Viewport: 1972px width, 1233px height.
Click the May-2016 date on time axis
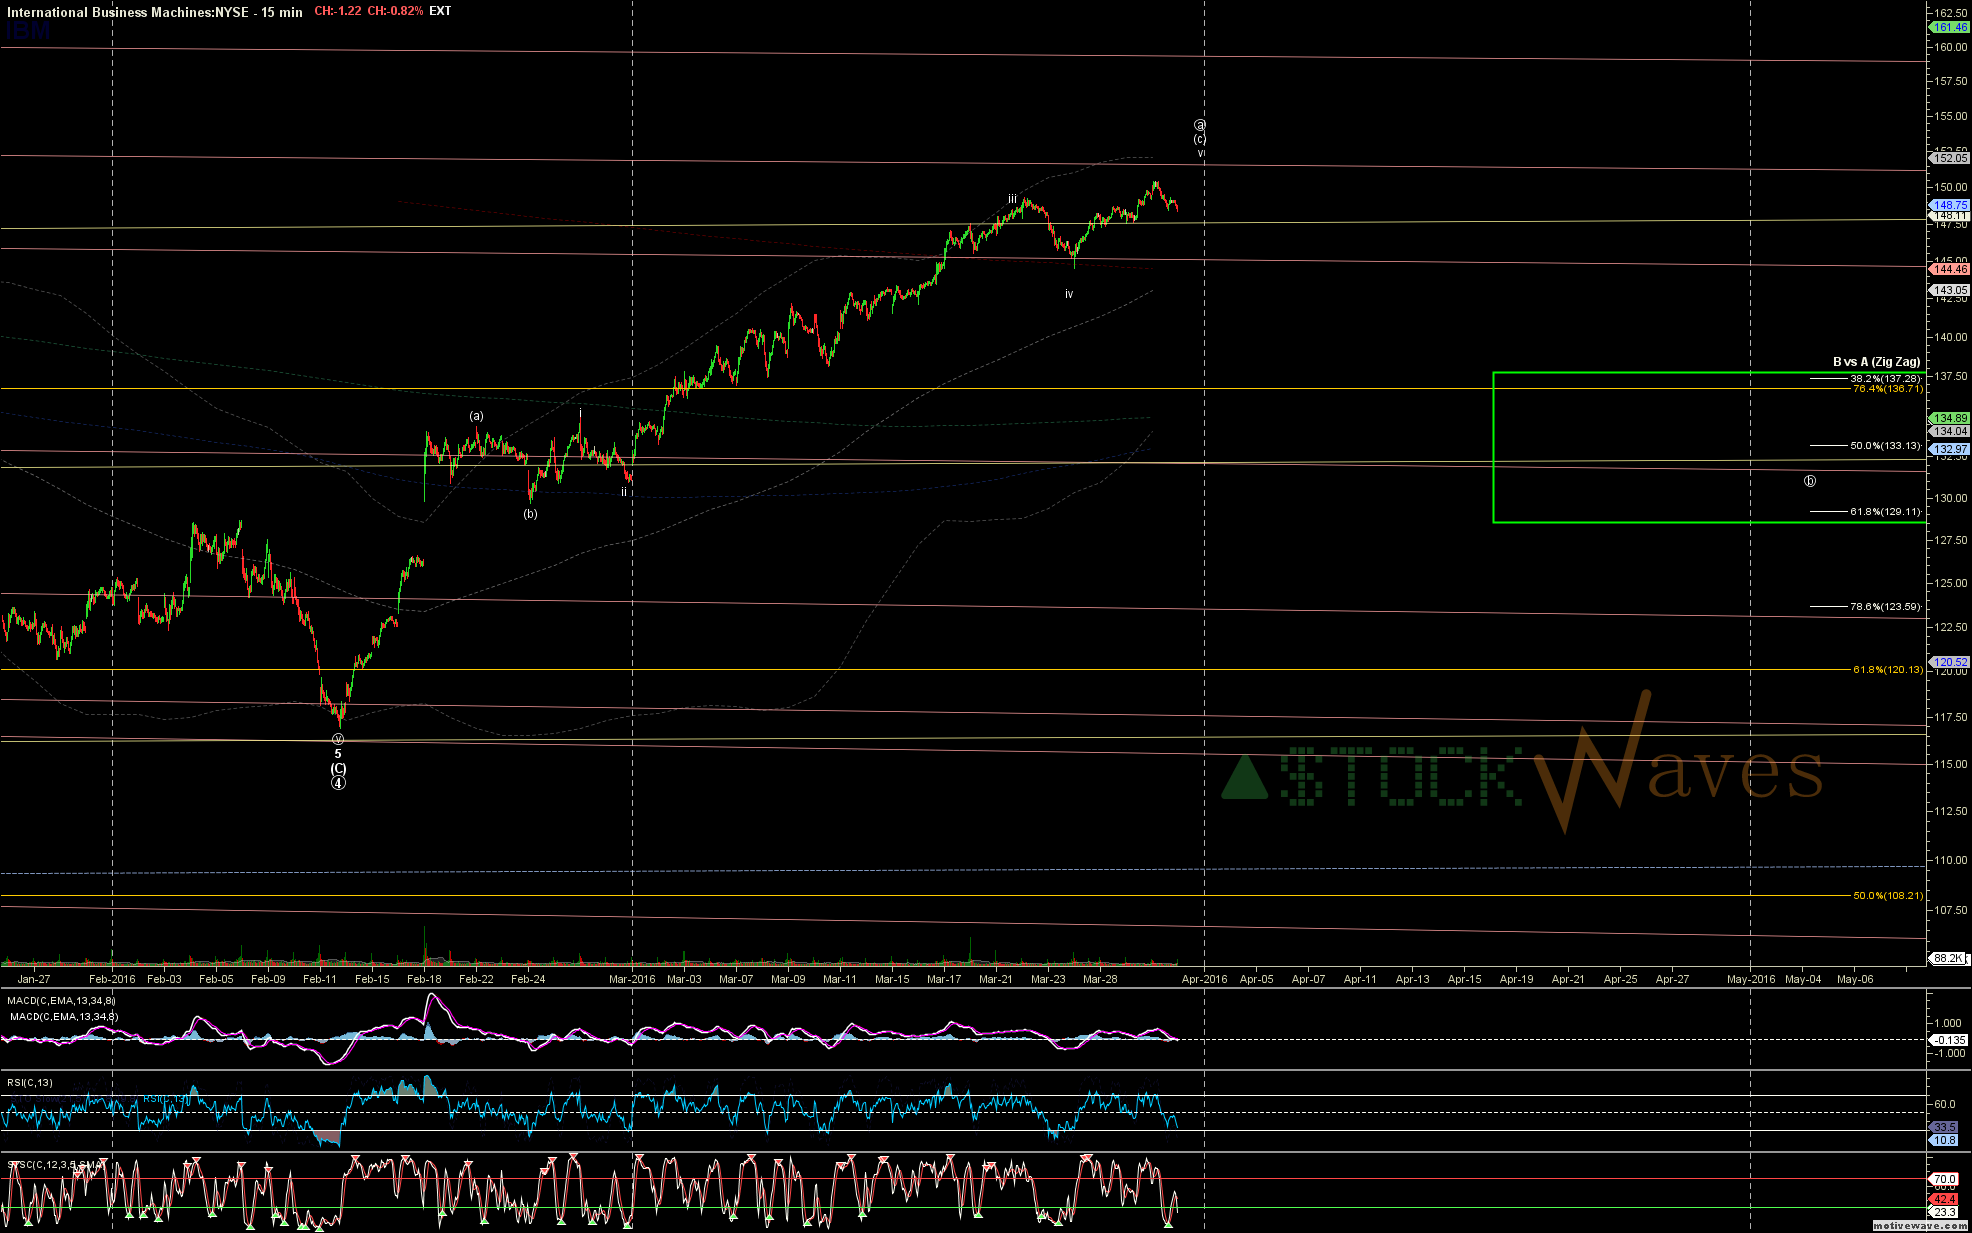tap(1751, 979)
